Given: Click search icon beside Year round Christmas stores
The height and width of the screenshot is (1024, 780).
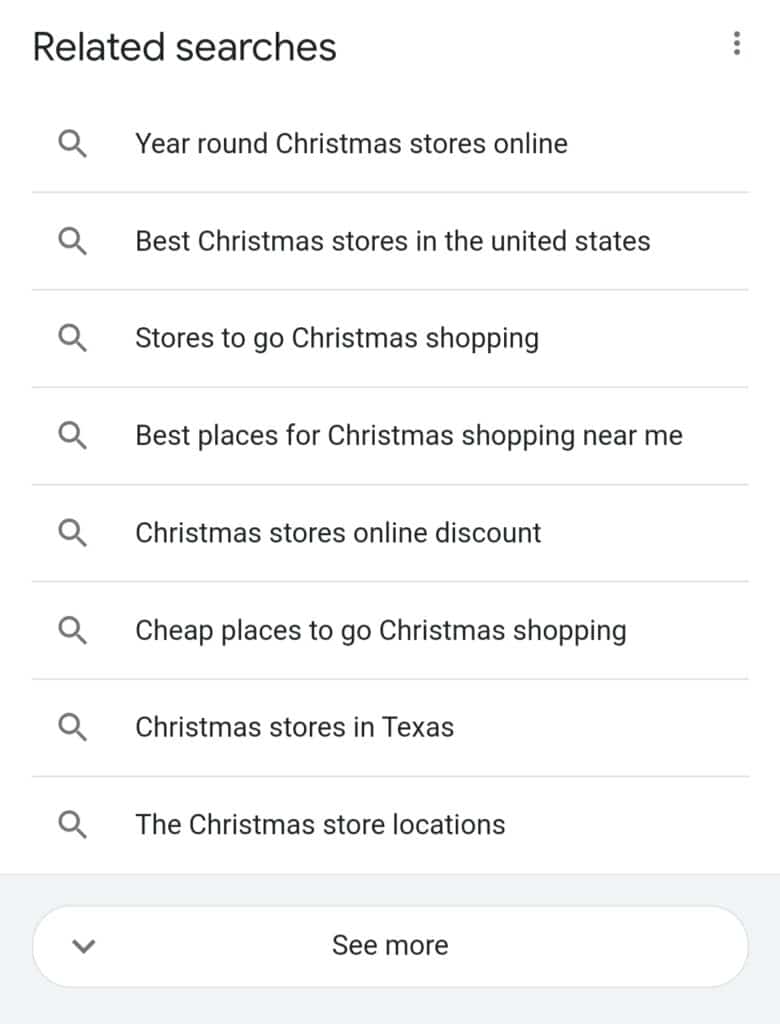Looking at the screenshot, I should (72, 144).
